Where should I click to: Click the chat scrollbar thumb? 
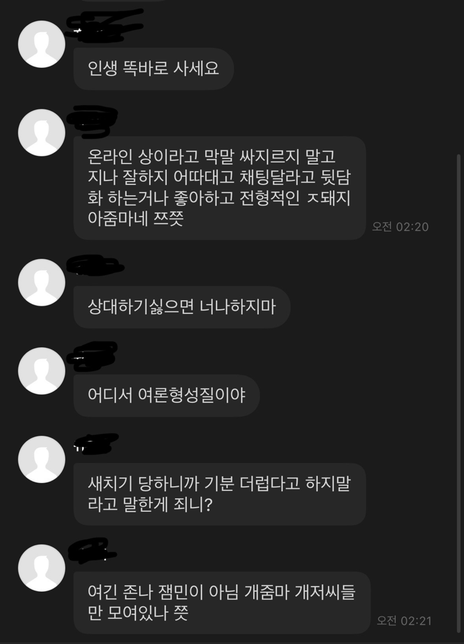pos(459,393)
